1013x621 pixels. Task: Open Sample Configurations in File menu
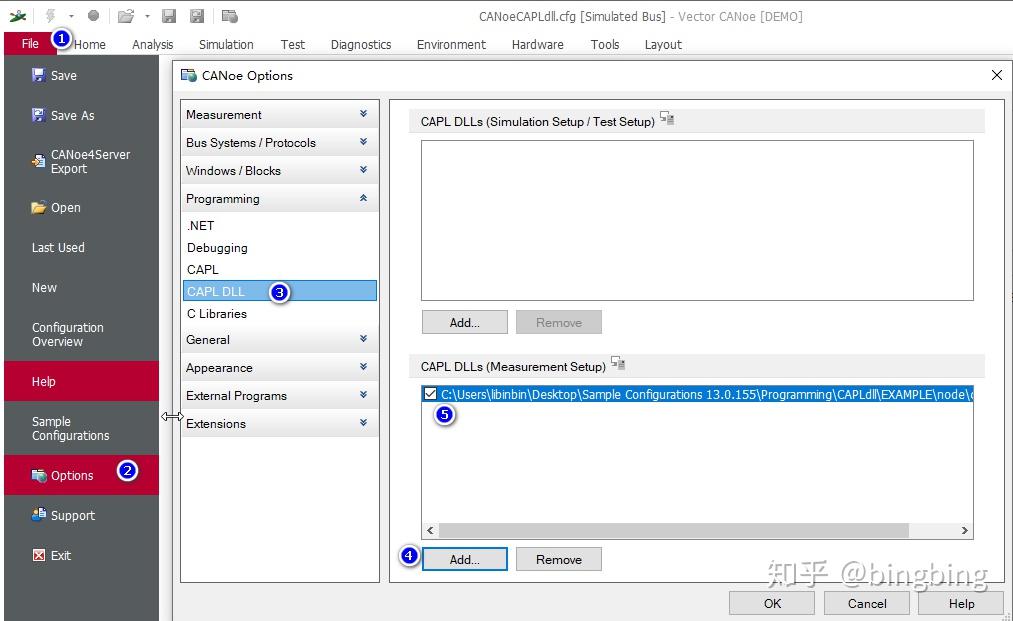click(70, 428)
